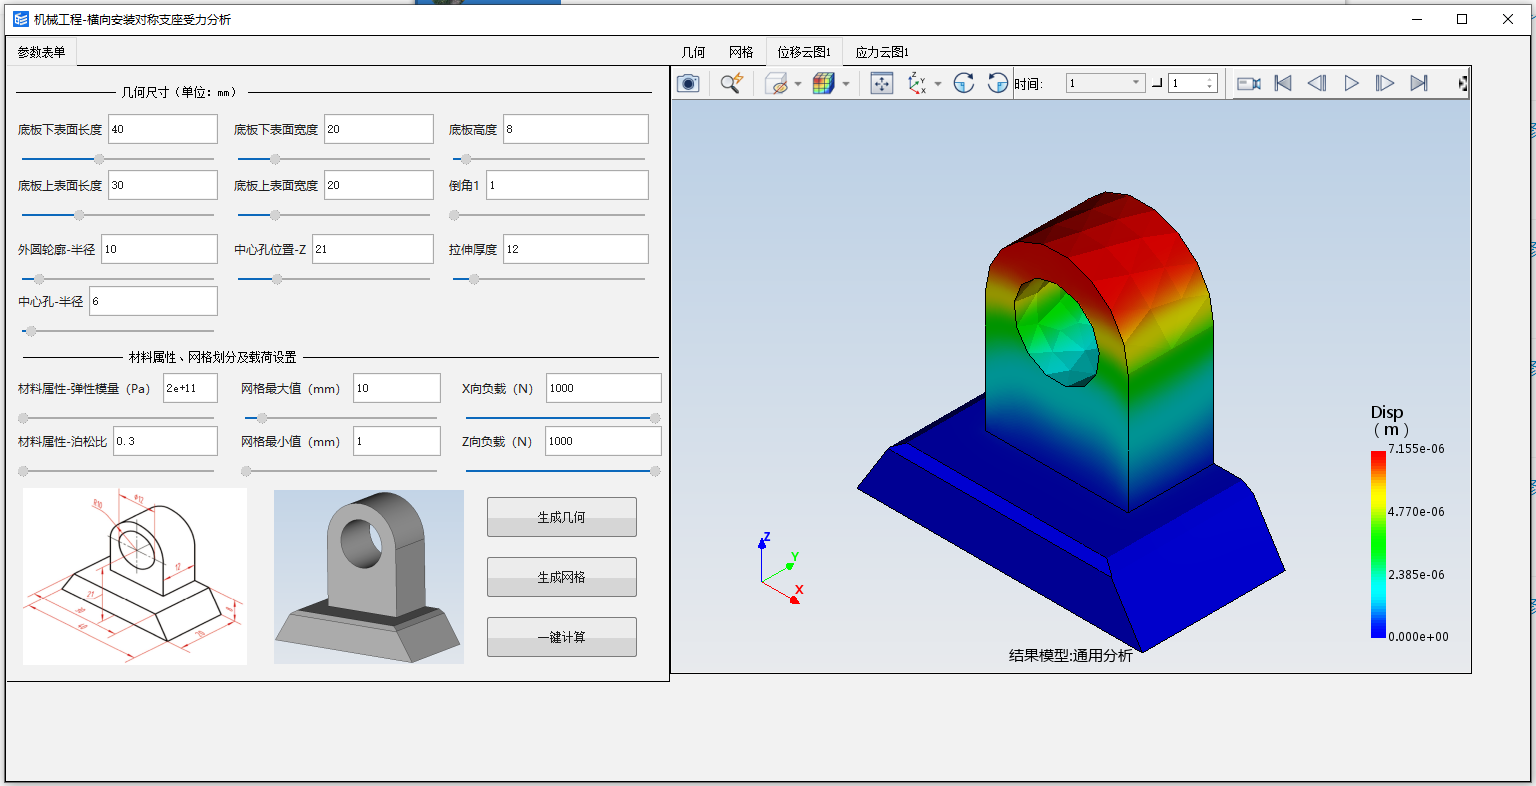Viewport: 1536px width, 786px height.
Task: Click the 外圆轮廓-半径 slider handle
Action: tap(39, 279)
